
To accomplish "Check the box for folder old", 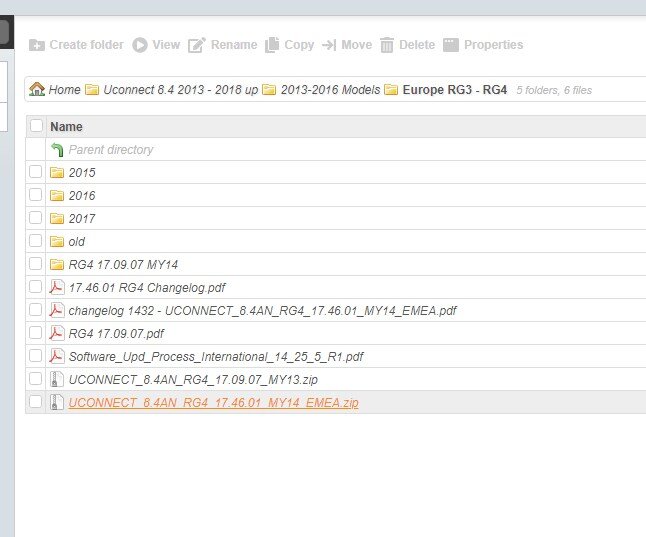I will (35, 241).
